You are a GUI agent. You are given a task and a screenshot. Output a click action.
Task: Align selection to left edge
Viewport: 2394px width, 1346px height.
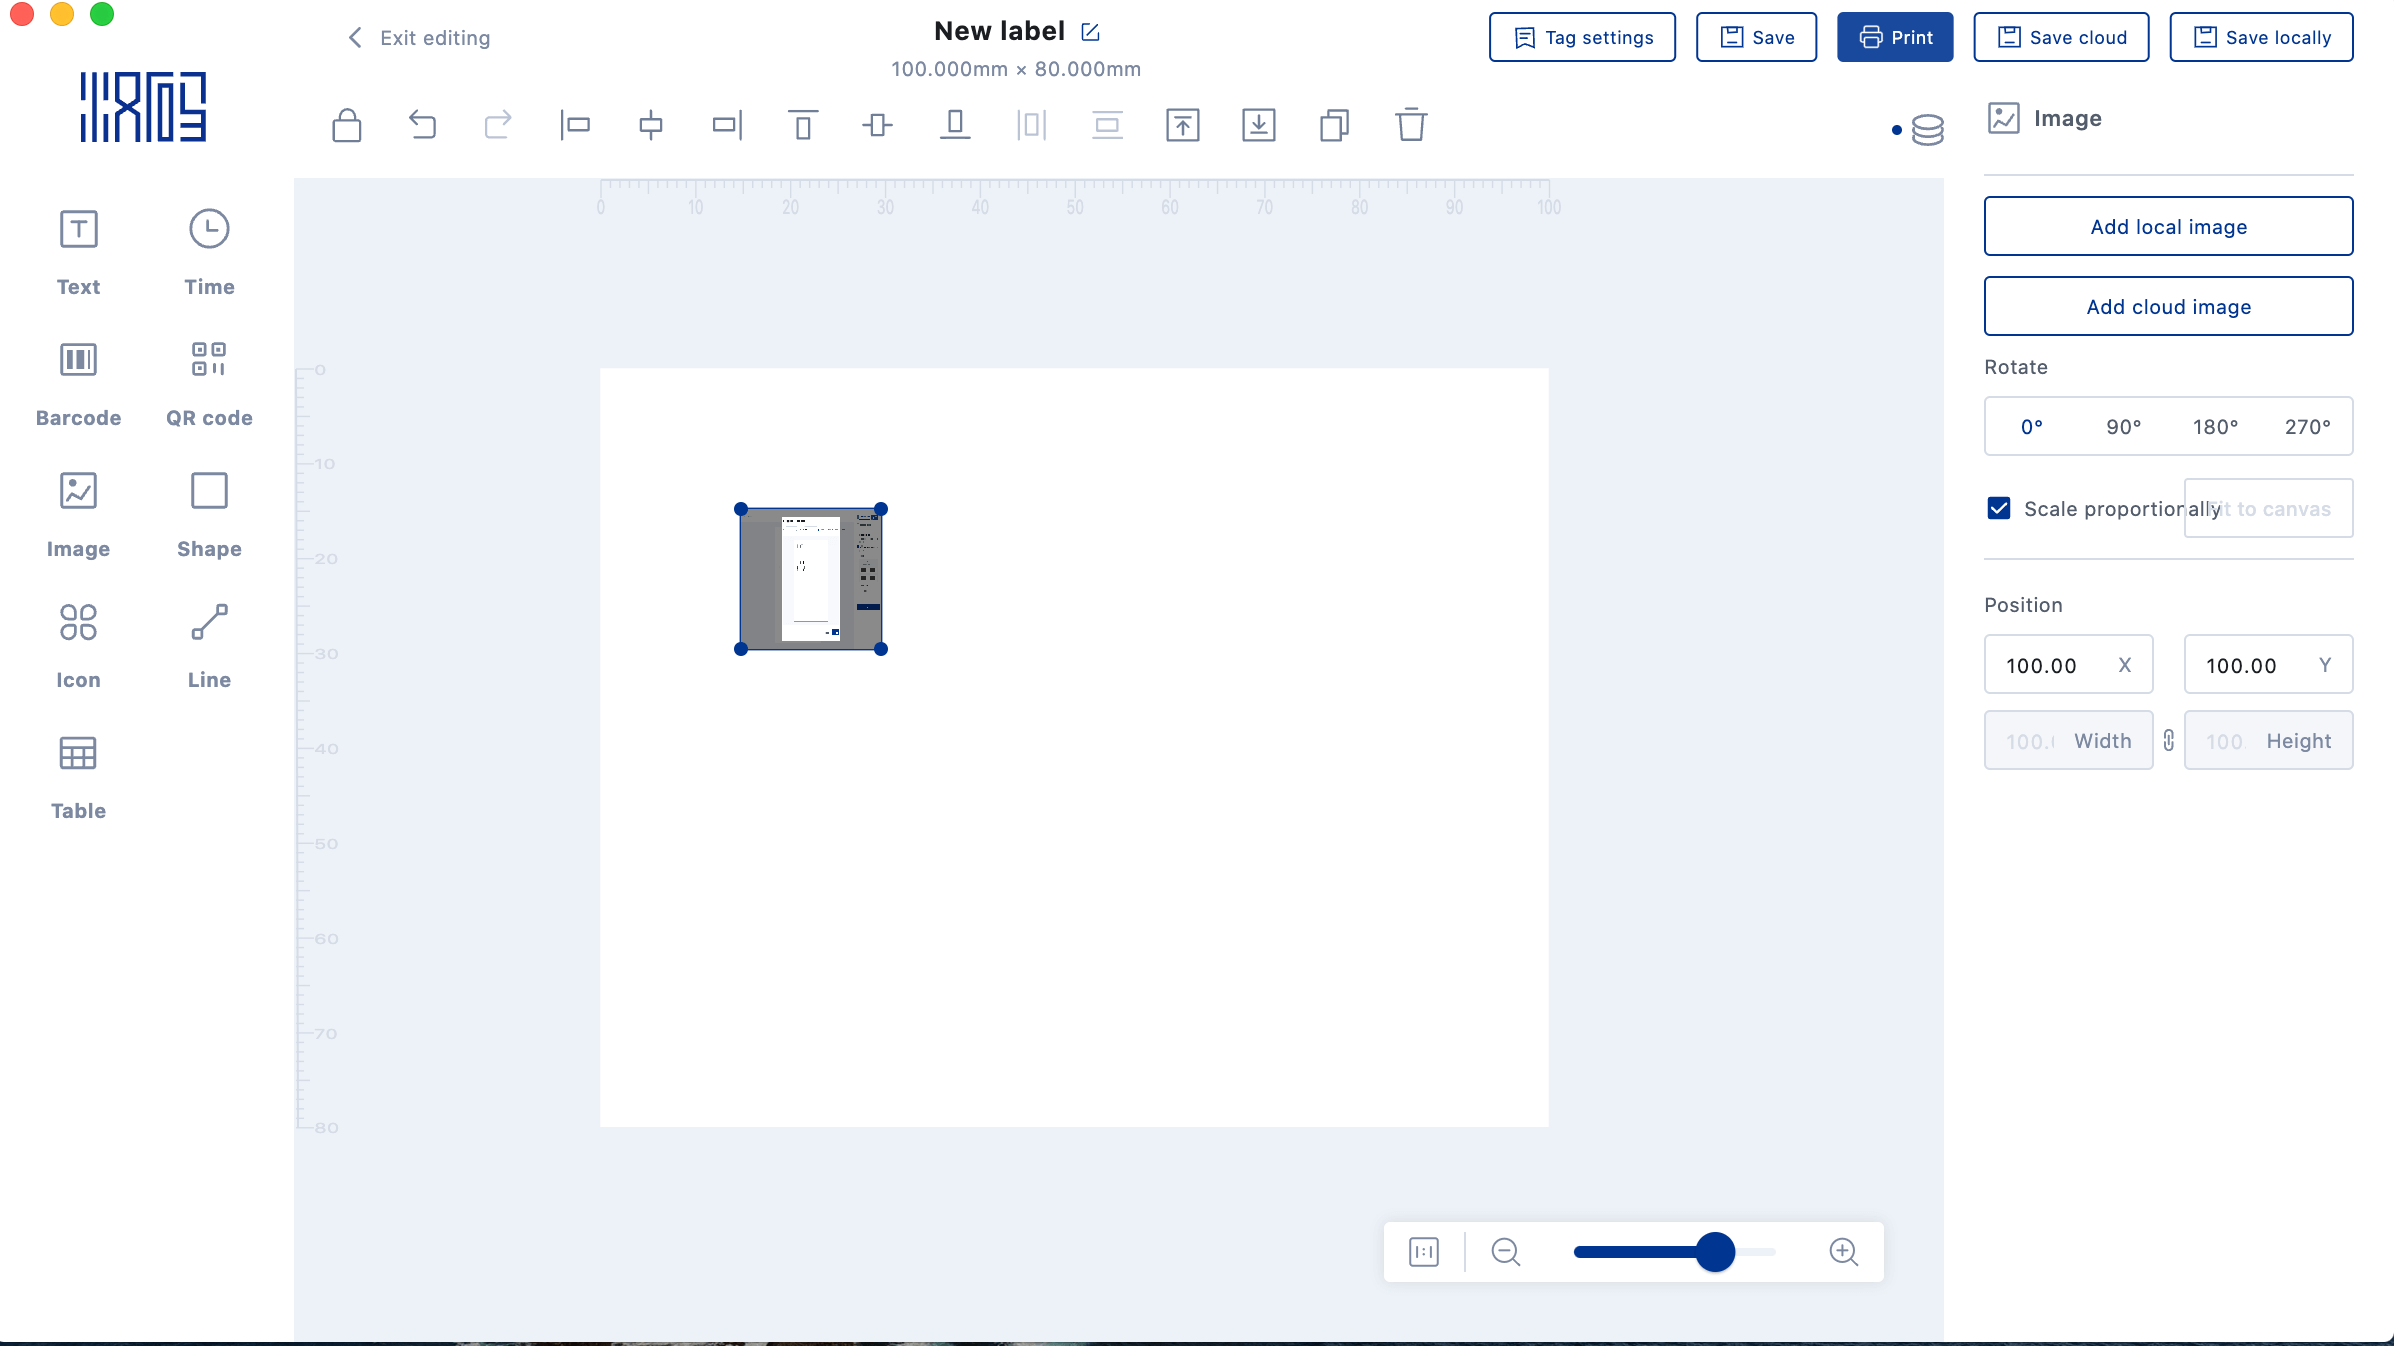point(575,125)
